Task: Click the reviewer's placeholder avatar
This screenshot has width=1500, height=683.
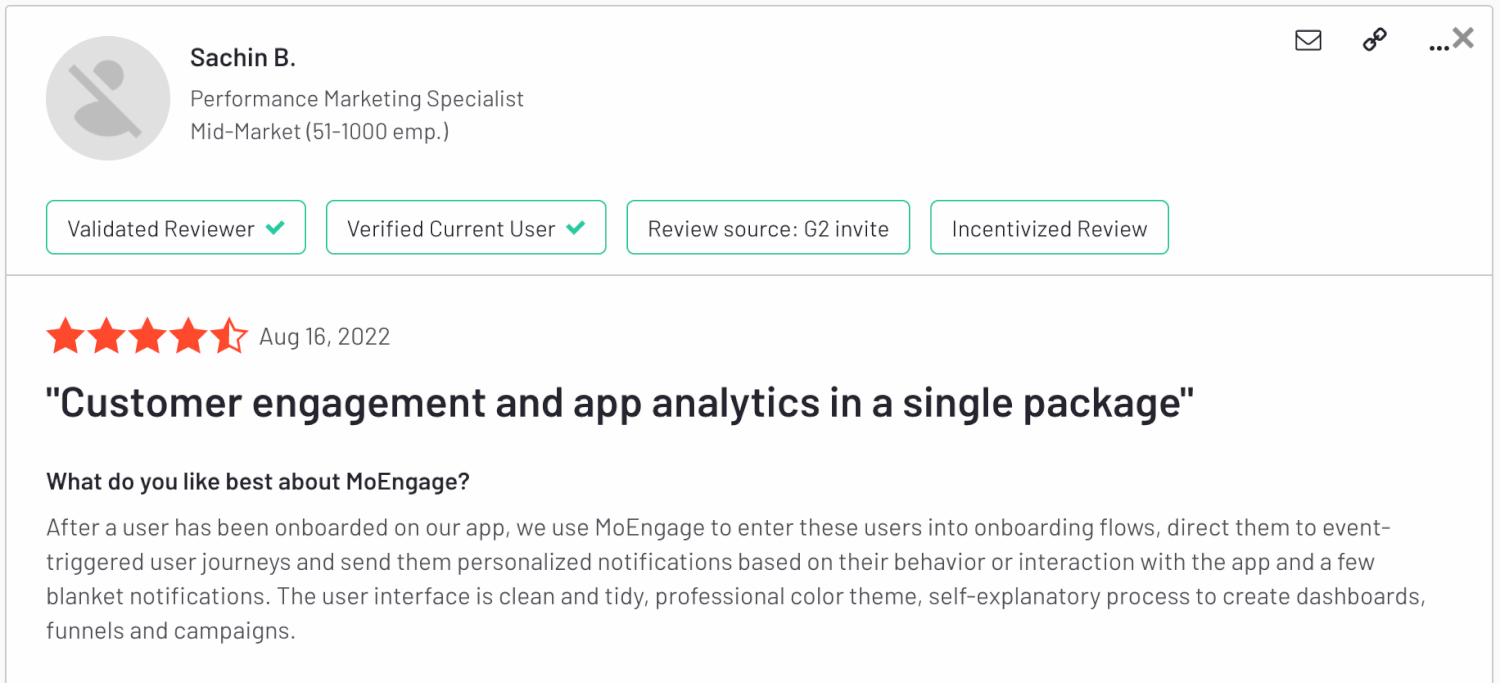Action: 108,98
